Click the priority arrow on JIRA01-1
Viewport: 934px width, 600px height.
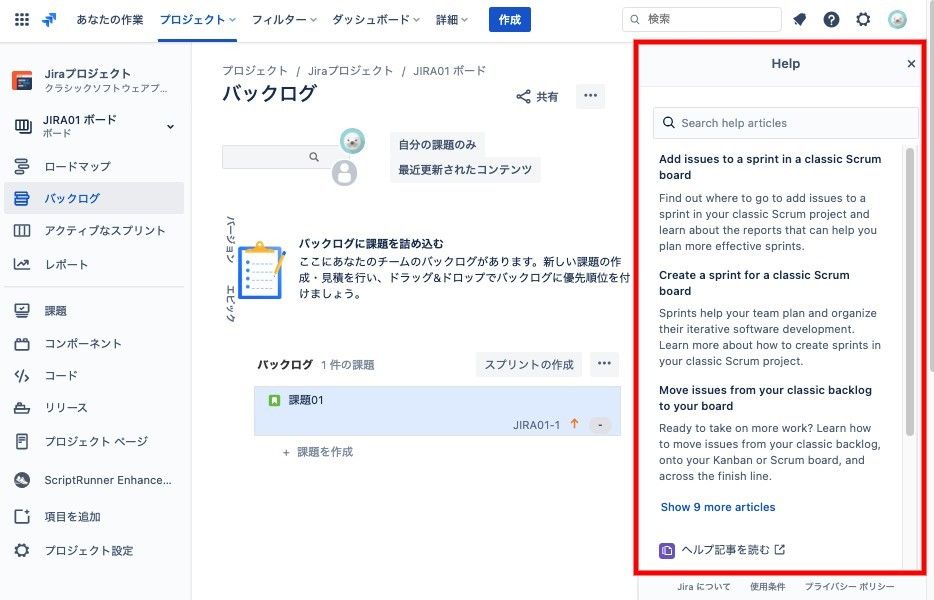(574, 424)
